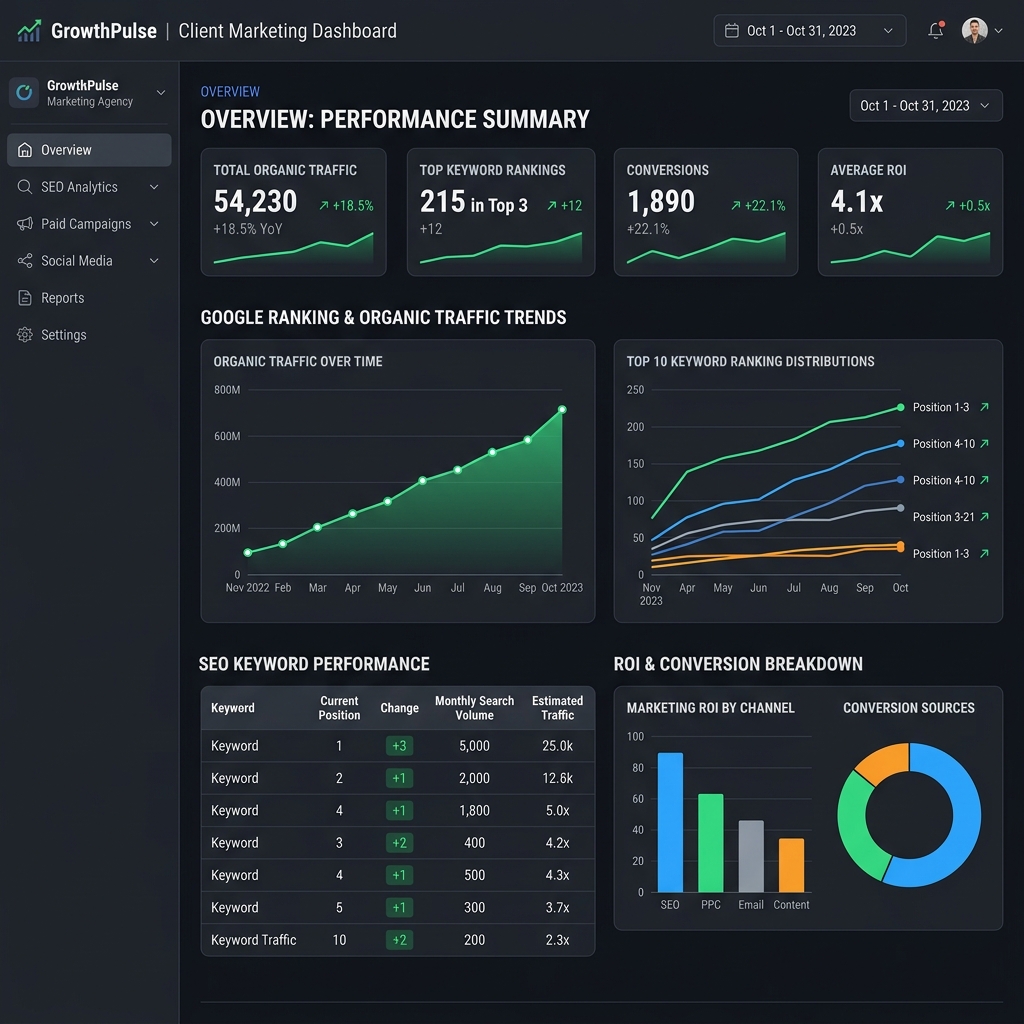This screenshot has width=1024, height=1024.
Task: Click the Reports document icon
Action: click(25, 298)
